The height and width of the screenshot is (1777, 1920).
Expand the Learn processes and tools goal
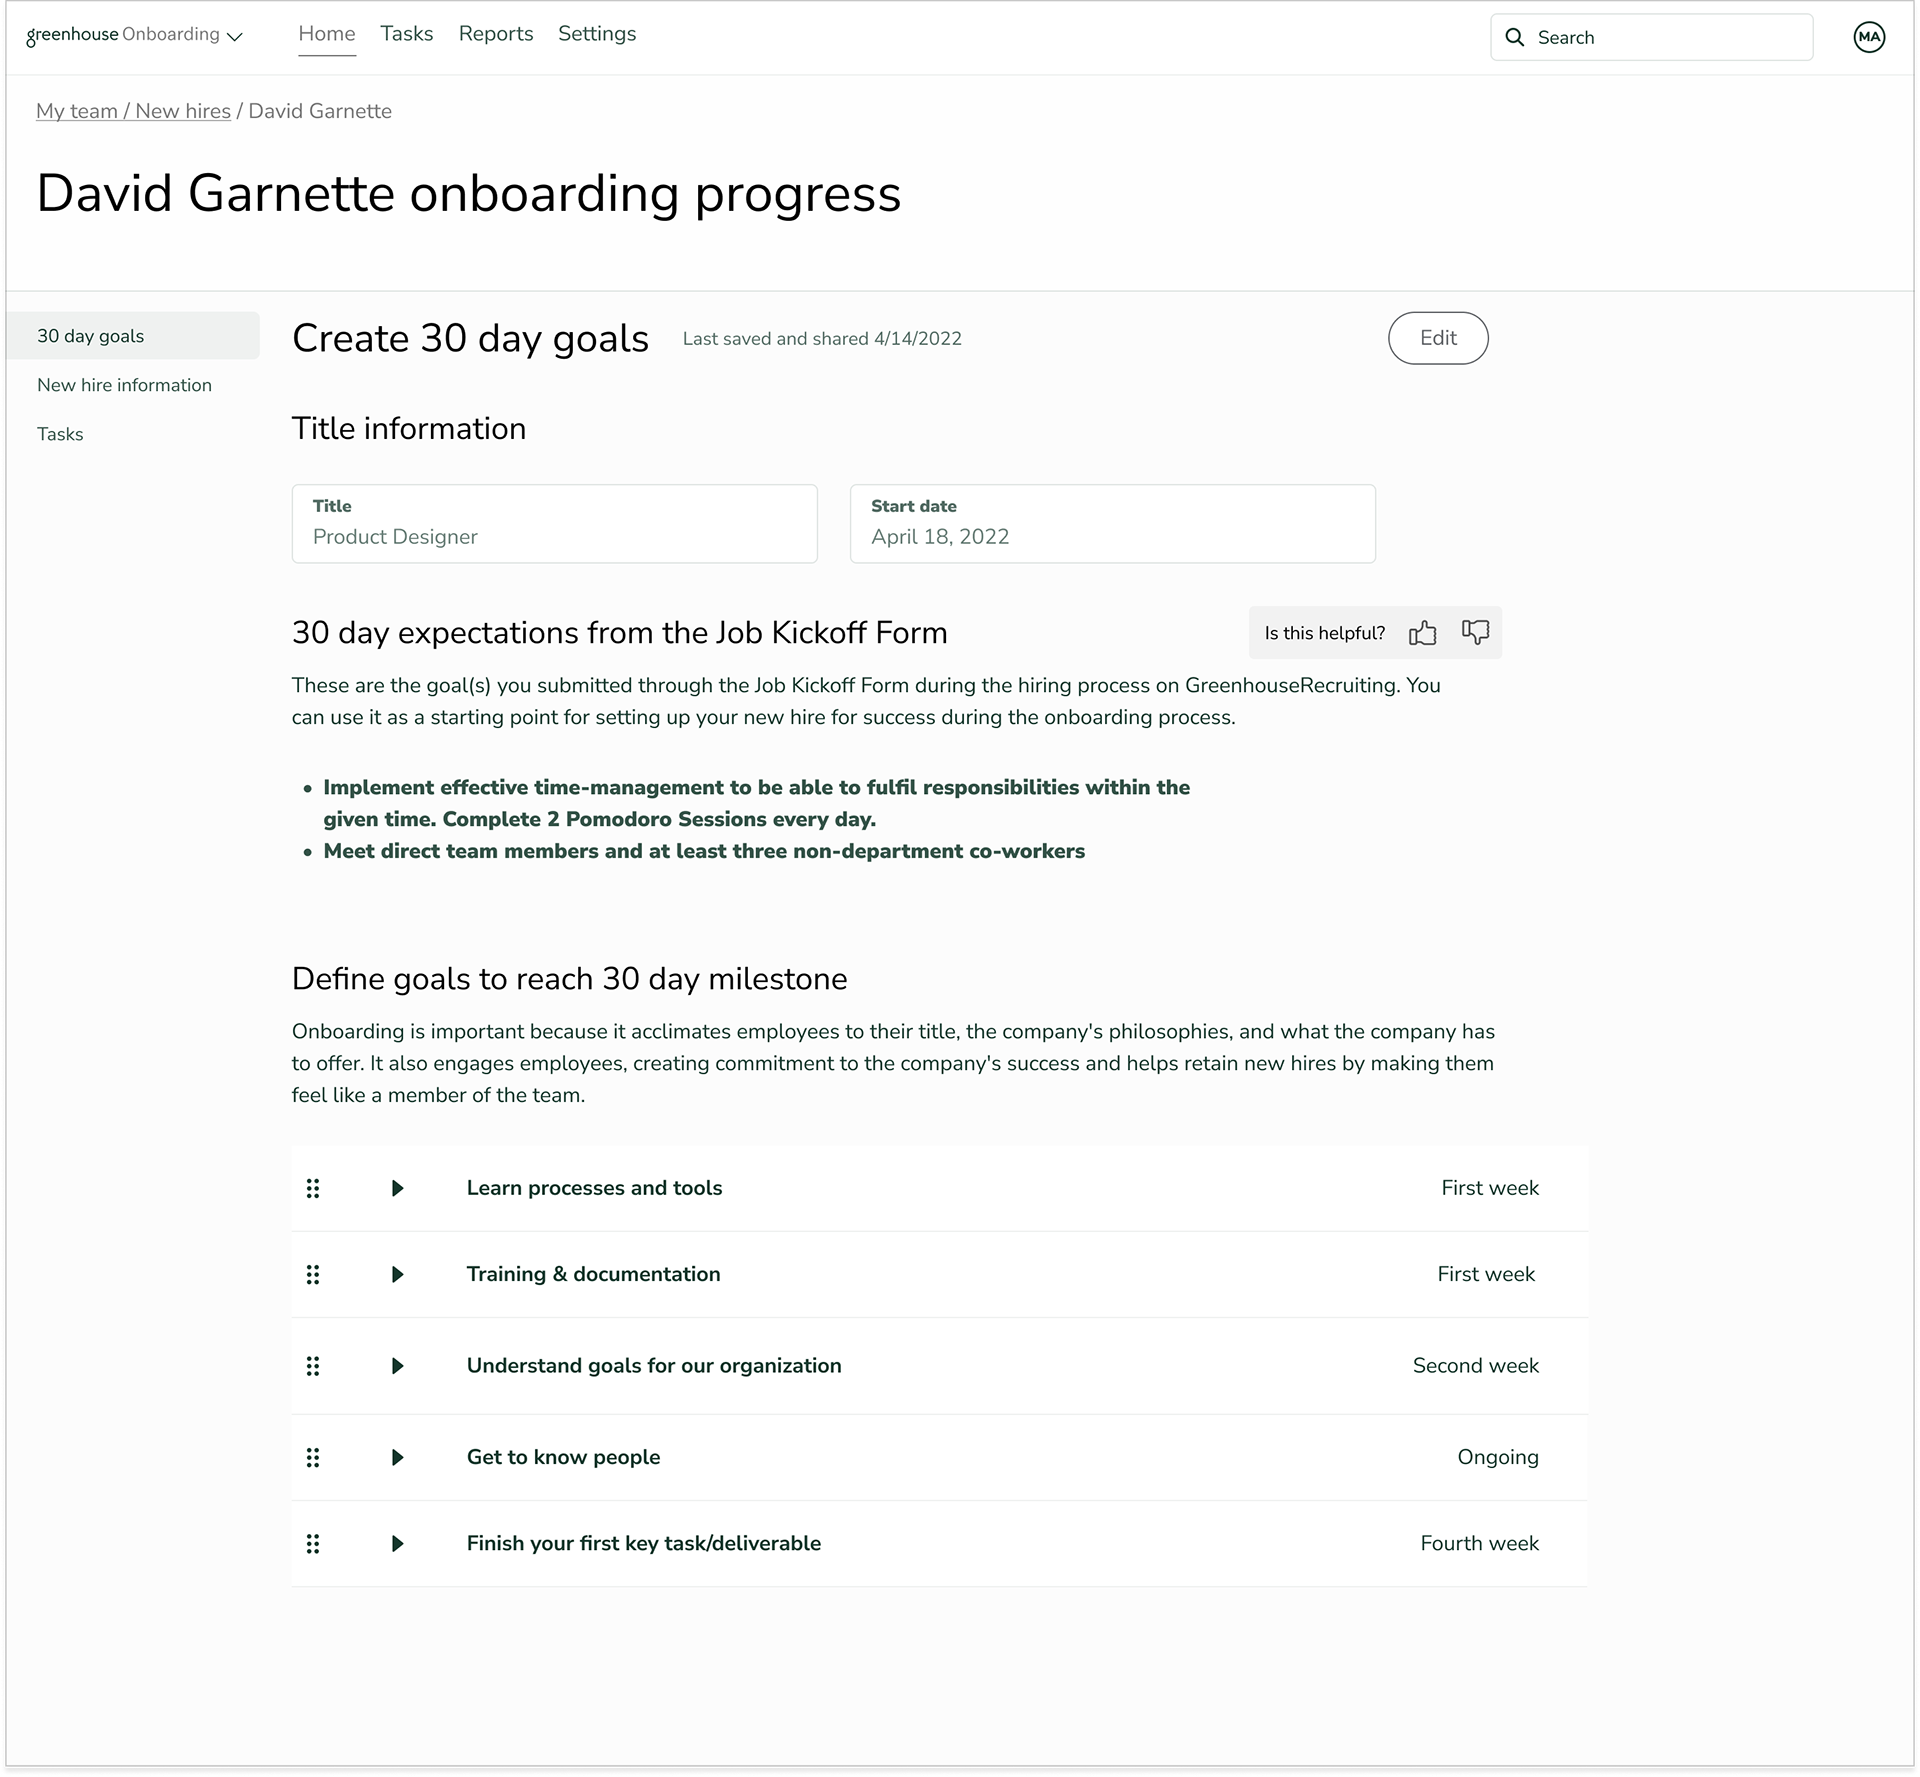397,1188
